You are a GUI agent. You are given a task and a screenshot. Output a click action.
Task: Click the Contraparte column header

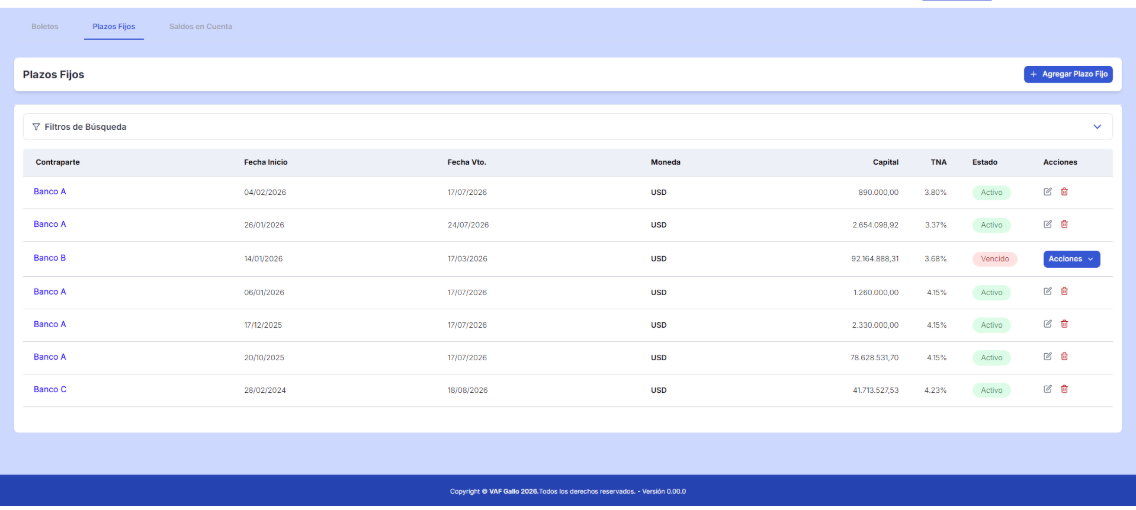pyautogui.click(x=57, y=162)
